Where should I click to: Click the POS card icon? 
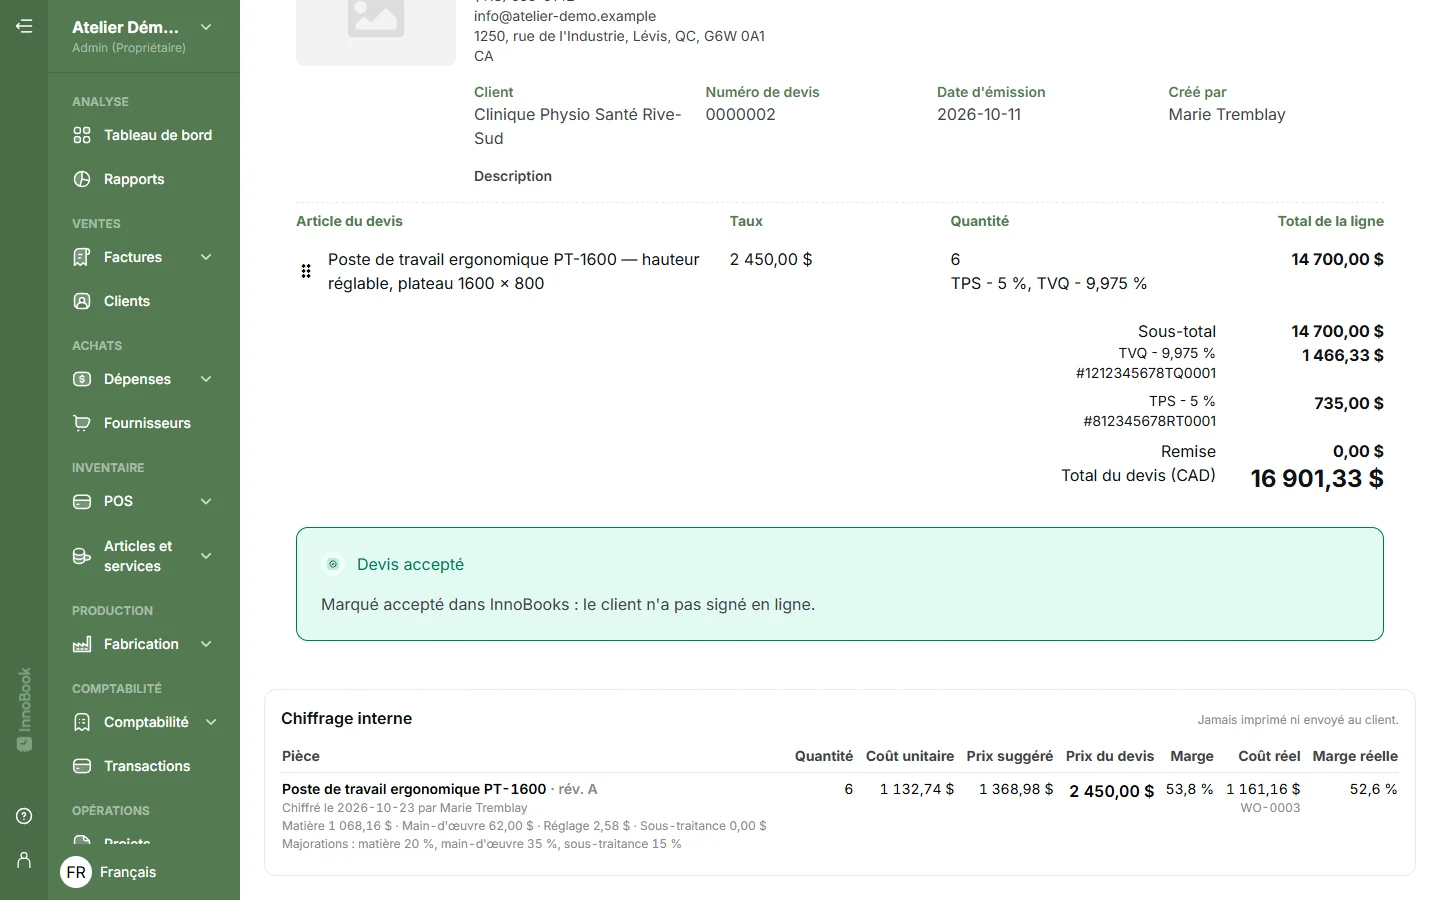point(82,501)
